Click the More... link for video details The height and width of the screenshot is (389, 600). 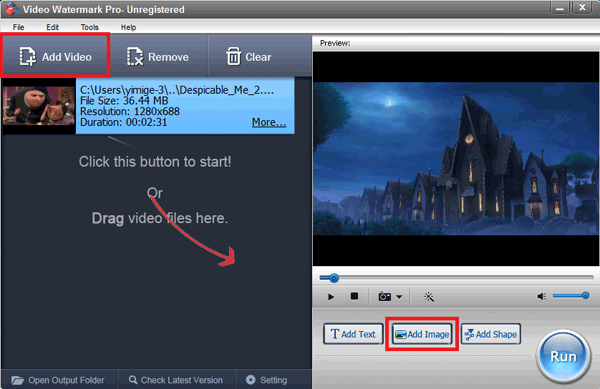269,122
